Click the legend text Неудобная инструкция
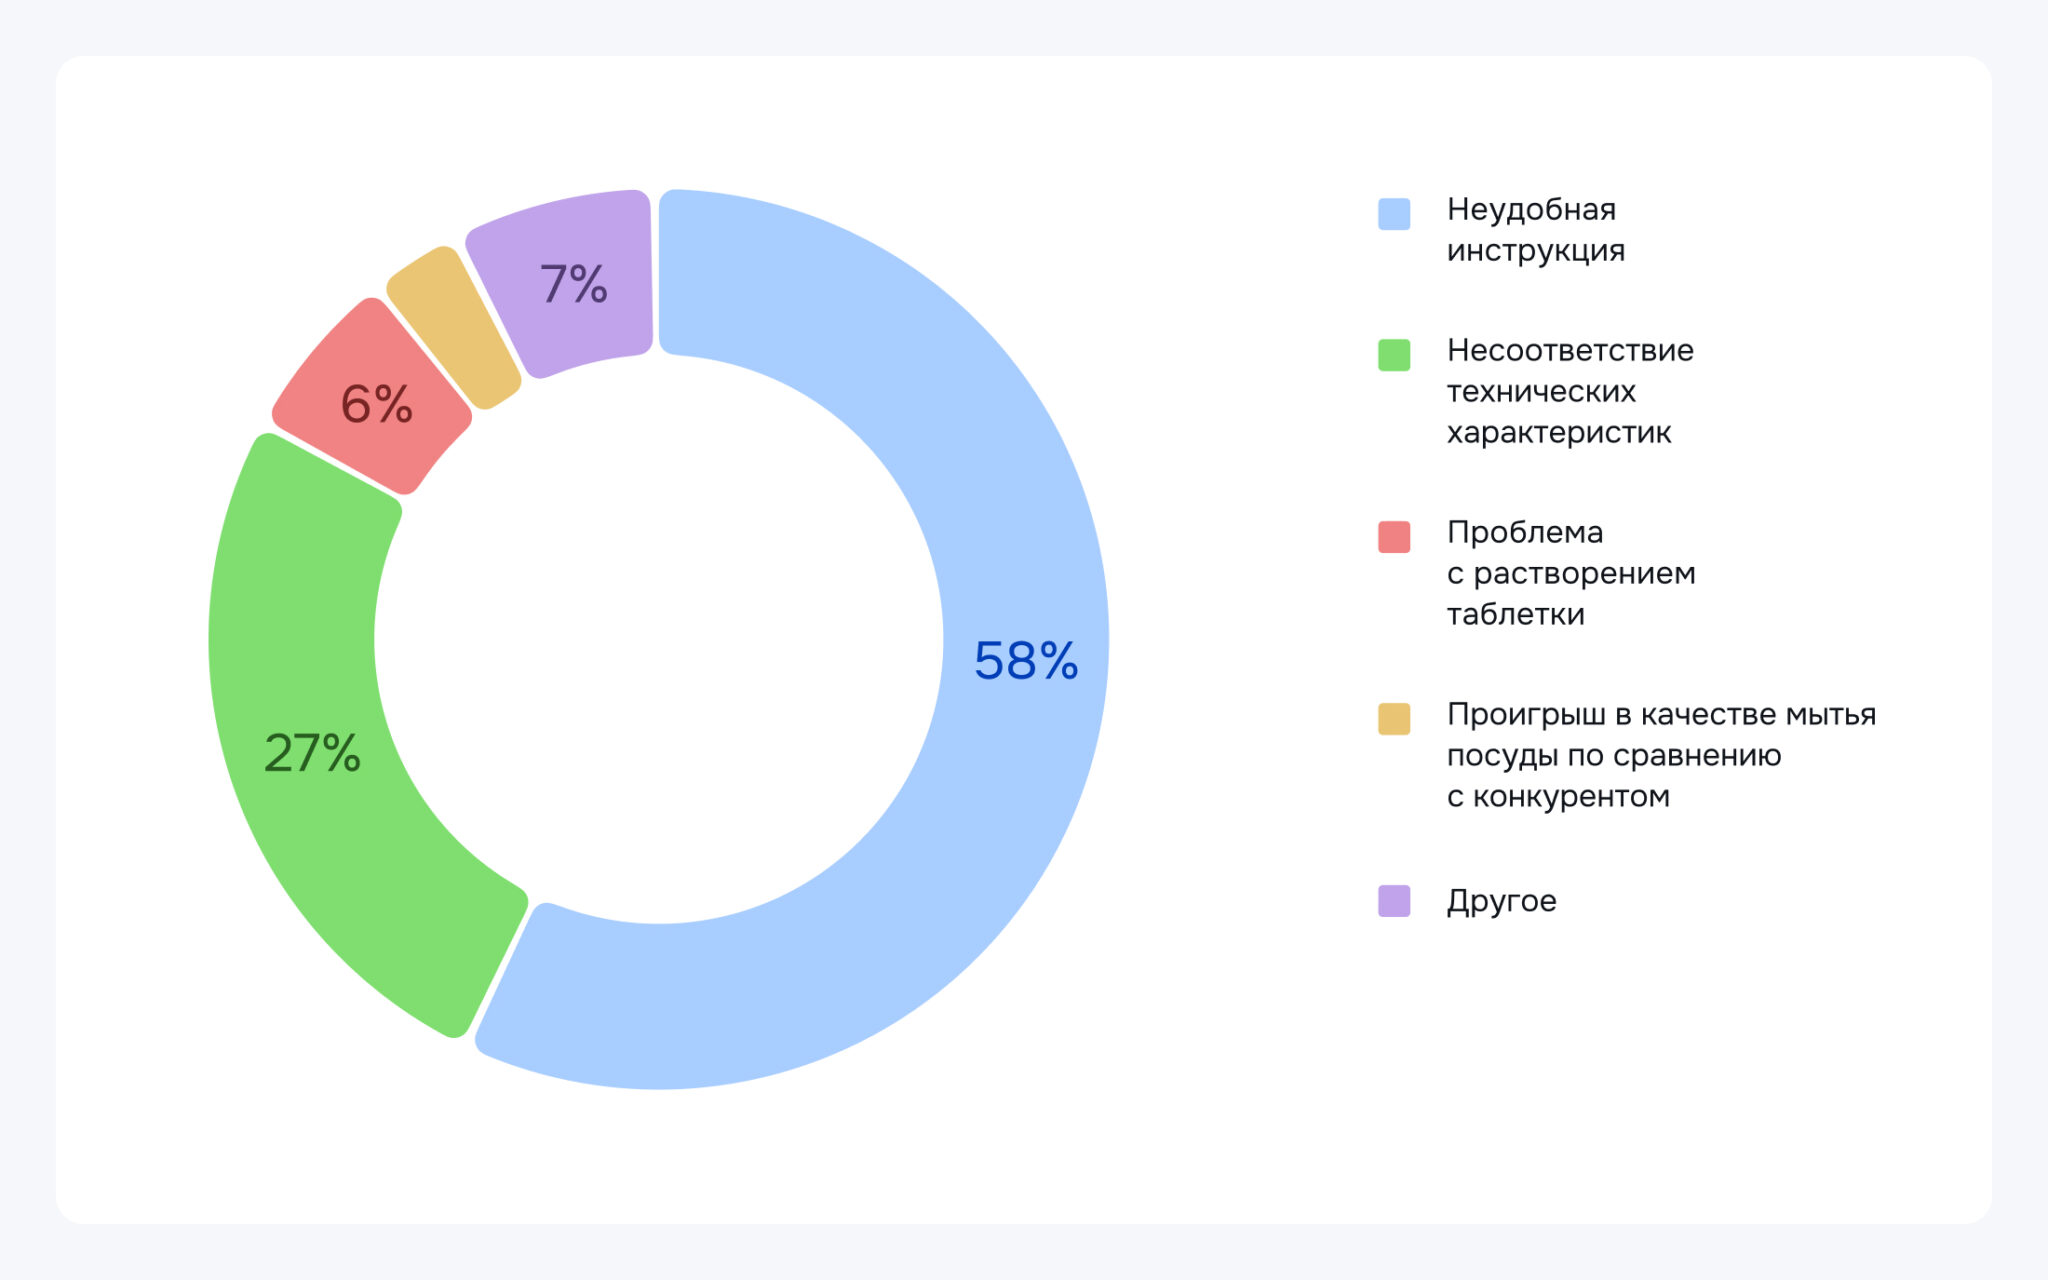Image resolution: width=2048 pixels, height=1280 pixels. (1536, 230)
